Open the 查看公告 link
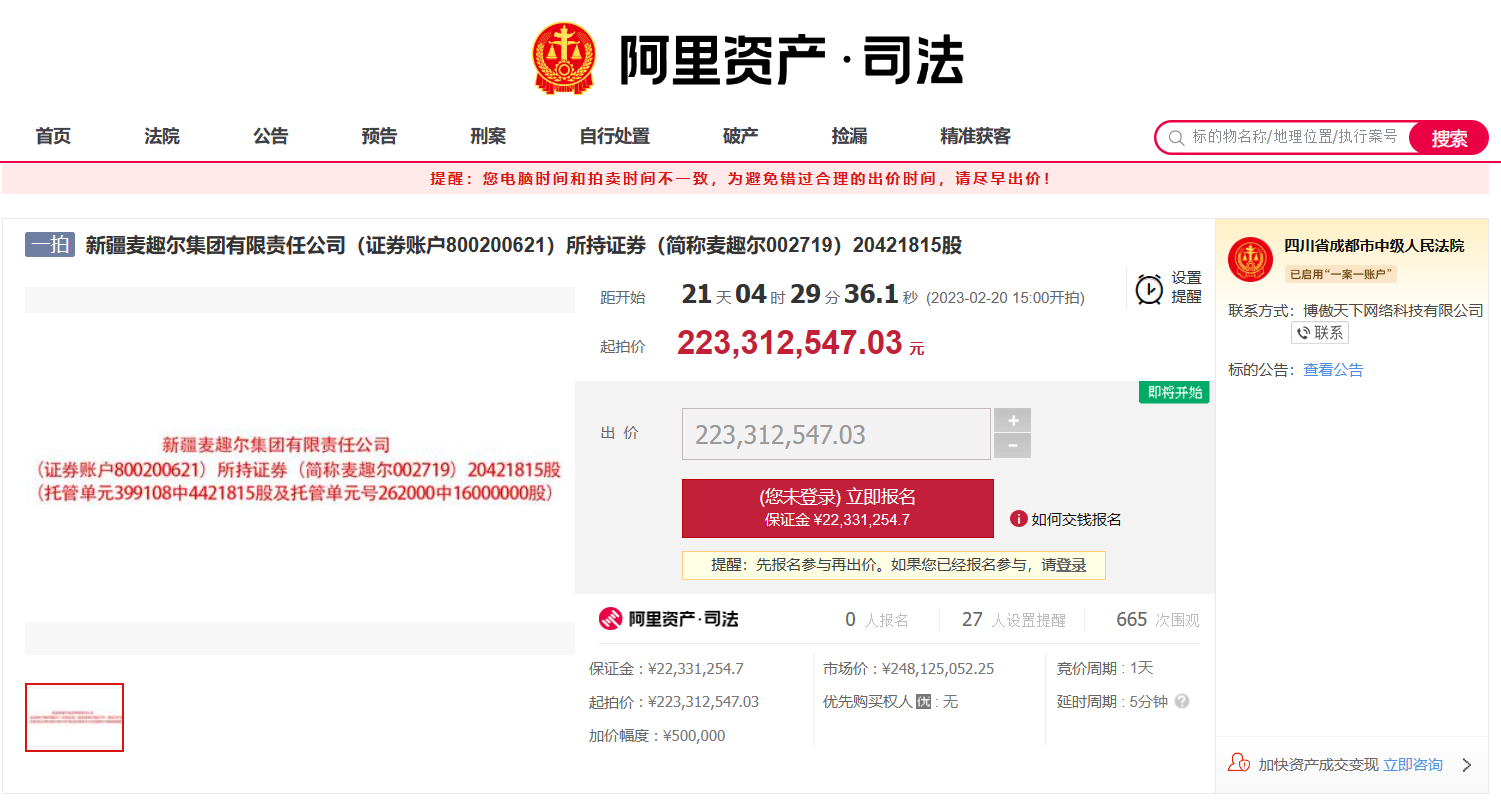The width and height of the screenshot is (1501, 802). pyautogui.click(x=1333, y=370)
